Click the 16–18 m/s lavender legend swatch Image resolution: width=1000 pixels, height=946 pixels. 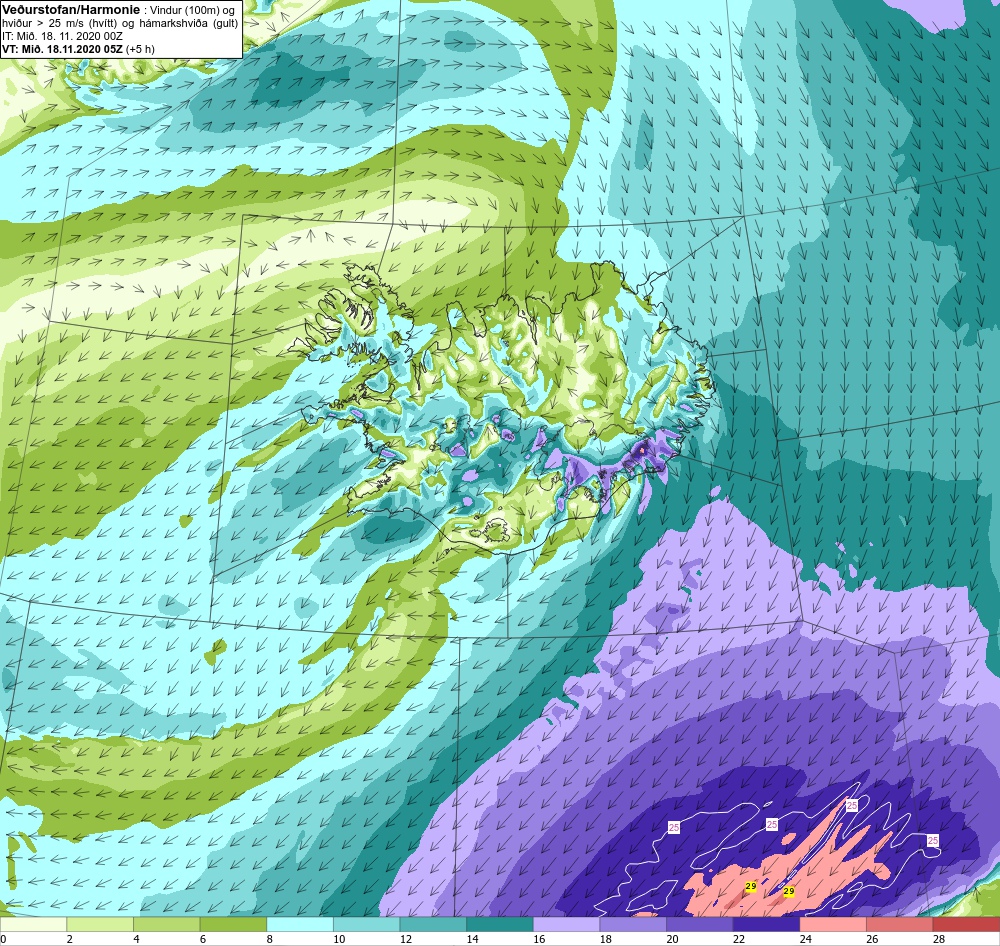coord(566,924)
